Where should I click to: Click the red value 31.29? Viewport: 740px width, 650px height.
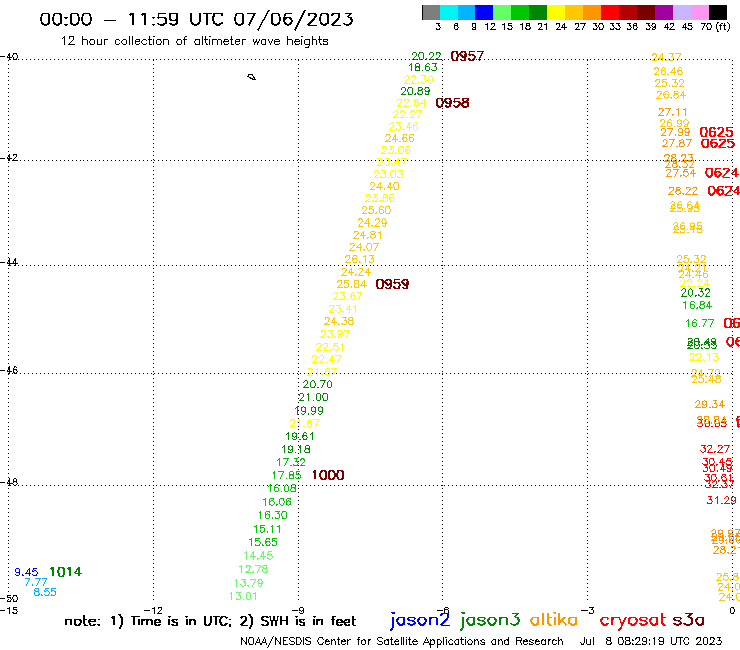pos(721,500)
